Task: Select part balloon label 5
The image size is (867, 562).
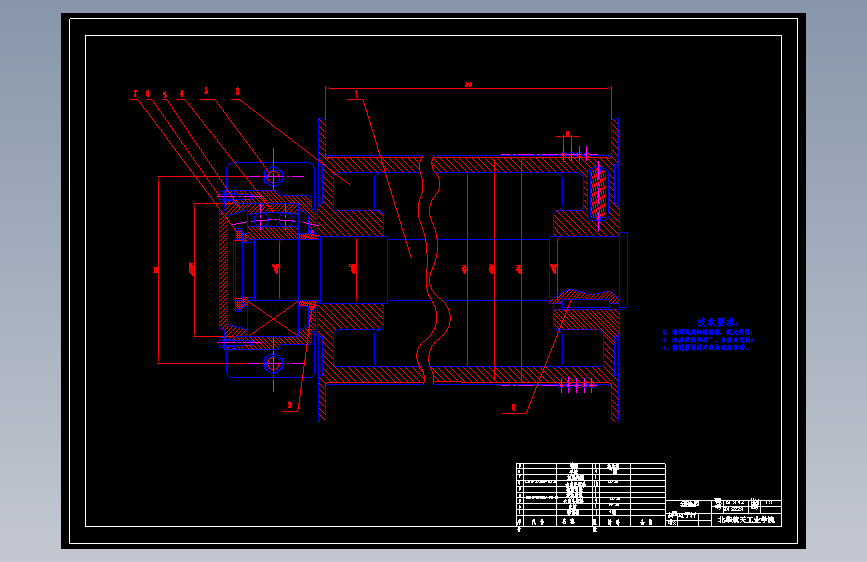Action: pyautogui.click(x=165, y=95)
